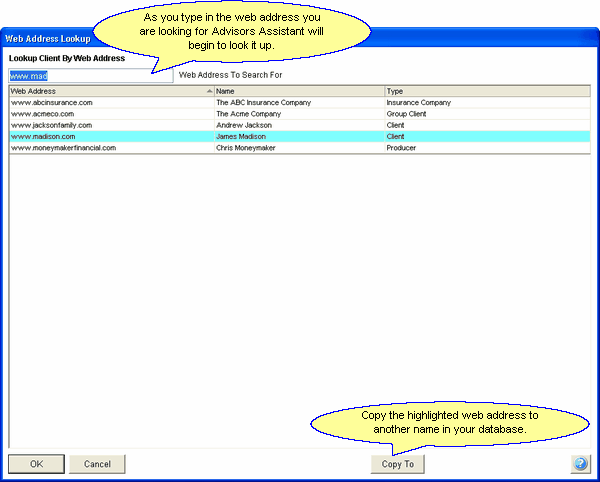The height and width of the screenshot is (482, 600).
Task: Focus the web address search input field
Action: pyautogui.click(x=90, y=75)
